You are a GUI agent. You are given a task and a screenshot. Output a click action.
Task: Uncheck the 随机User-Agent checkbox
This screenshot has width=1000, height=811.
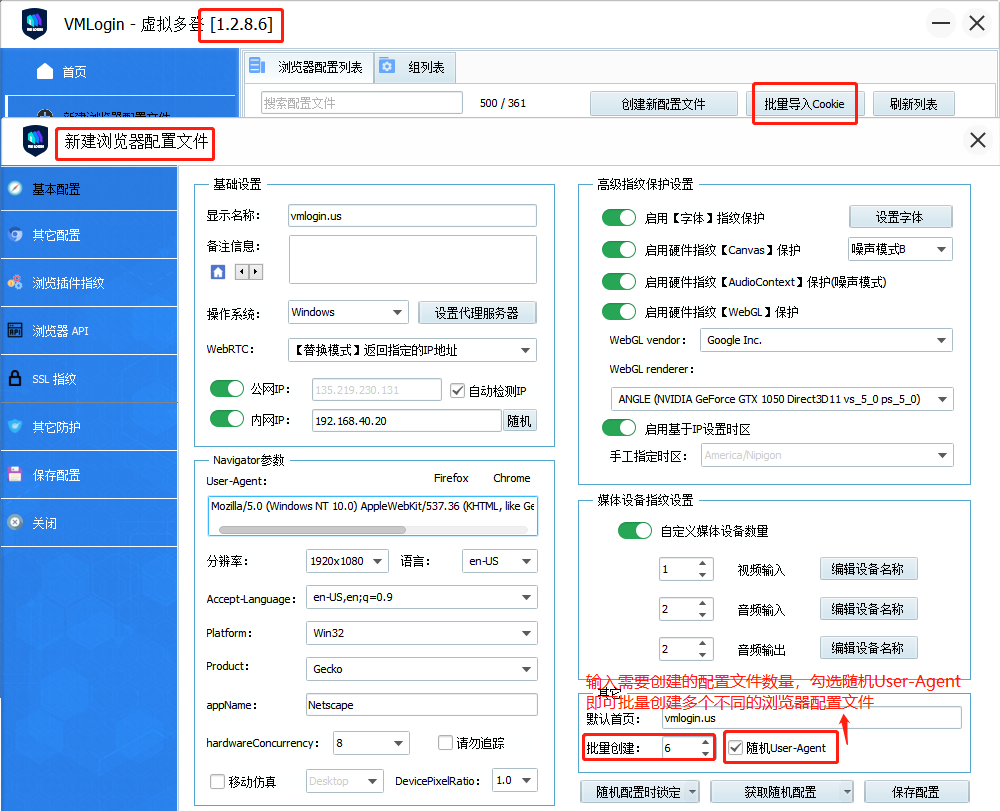tap(736, 748)
